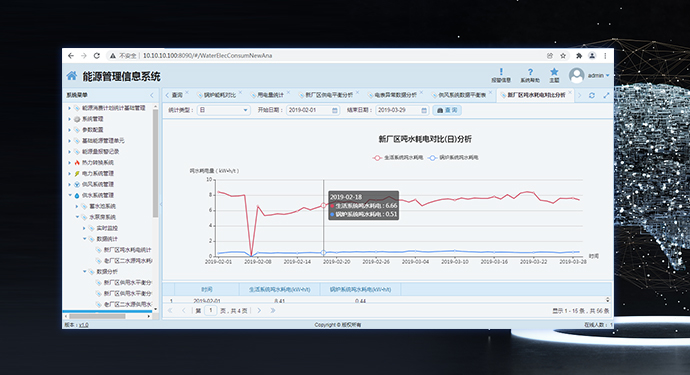This screenshot has width=690, height=375.
Task: Jump to last page in pager
Action: click(273, 311)
